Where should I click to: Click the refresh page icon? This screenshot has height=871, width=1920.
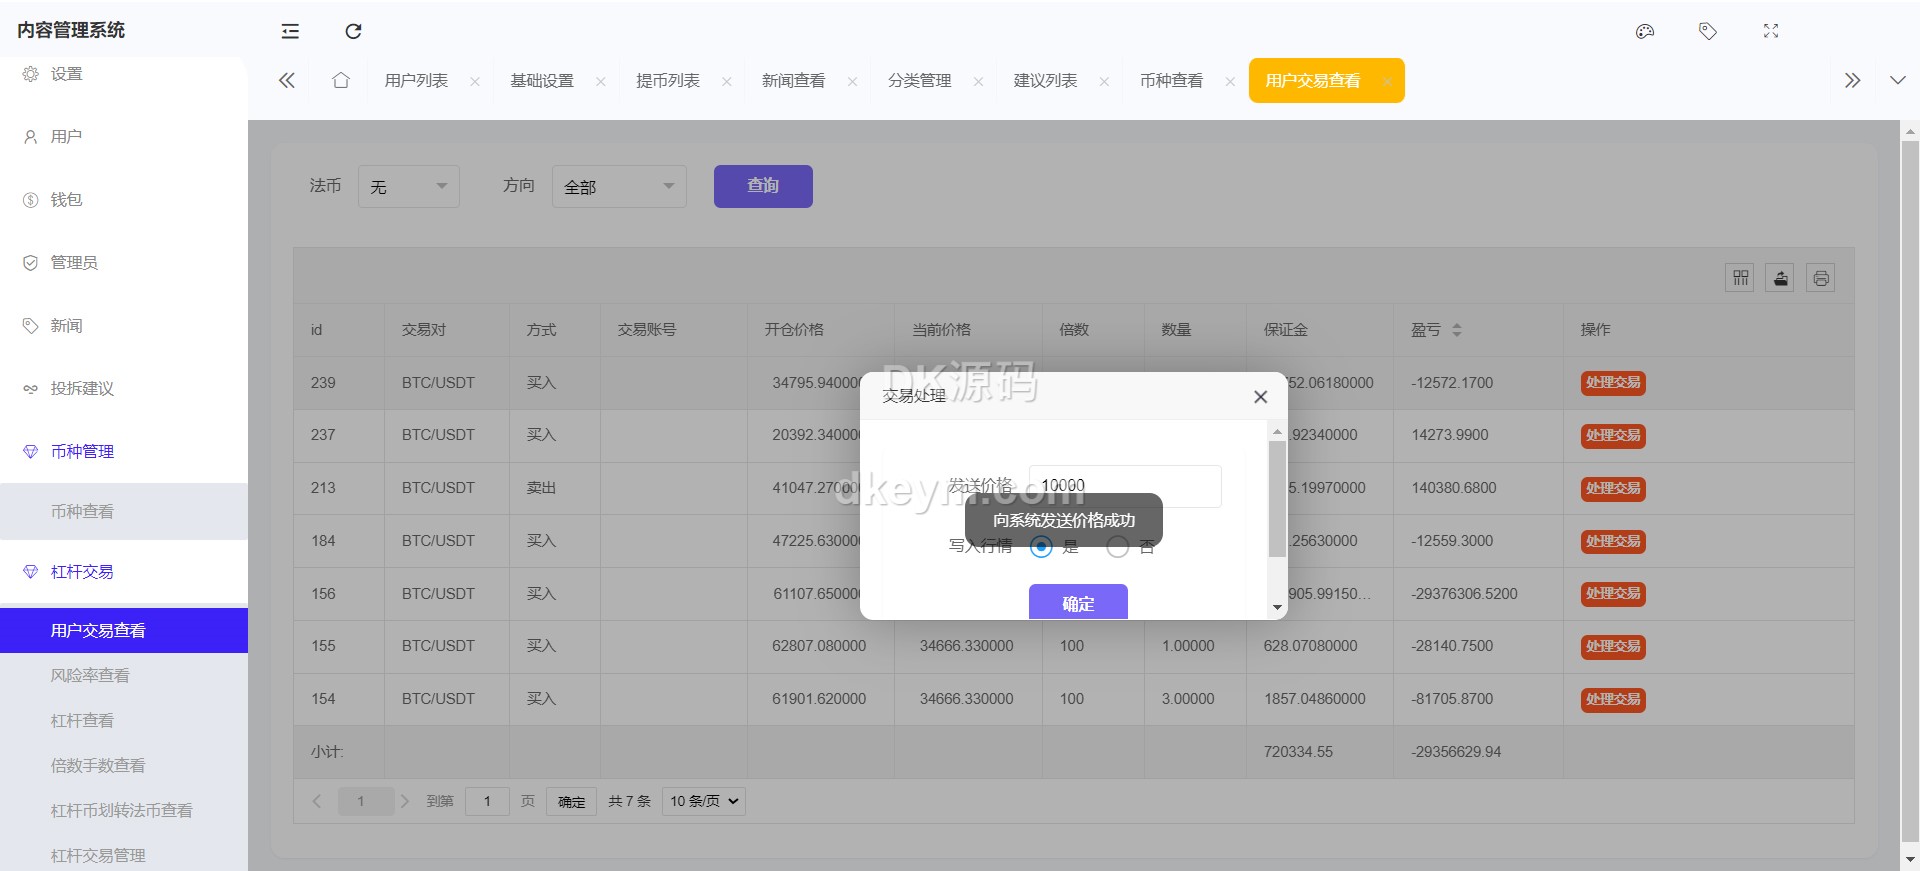tap(353, 31)
